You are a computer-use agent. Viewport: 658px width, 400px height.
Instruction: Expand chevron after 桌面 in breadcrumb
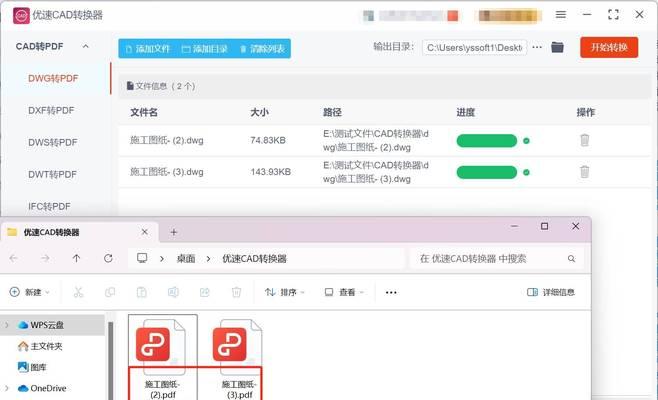pos(209,259)
